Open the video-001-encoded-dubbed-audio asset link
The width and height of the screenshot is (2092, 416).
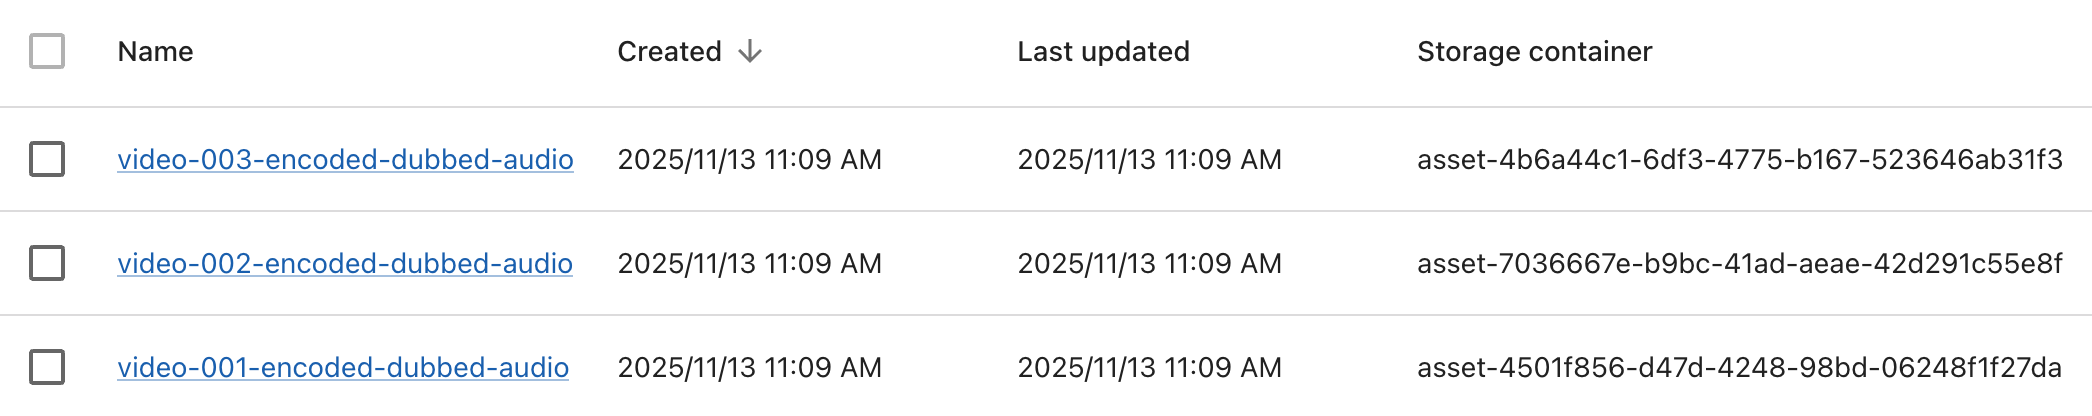pyautogui.click(x=343, y=367)
